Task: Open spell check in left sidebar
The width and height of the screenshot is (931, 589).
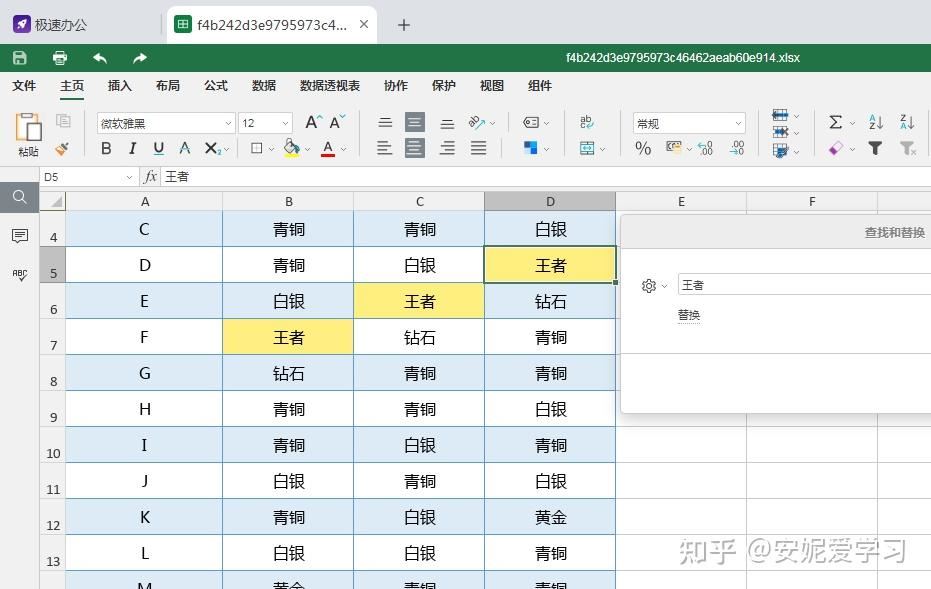Action: click(20, 274)
